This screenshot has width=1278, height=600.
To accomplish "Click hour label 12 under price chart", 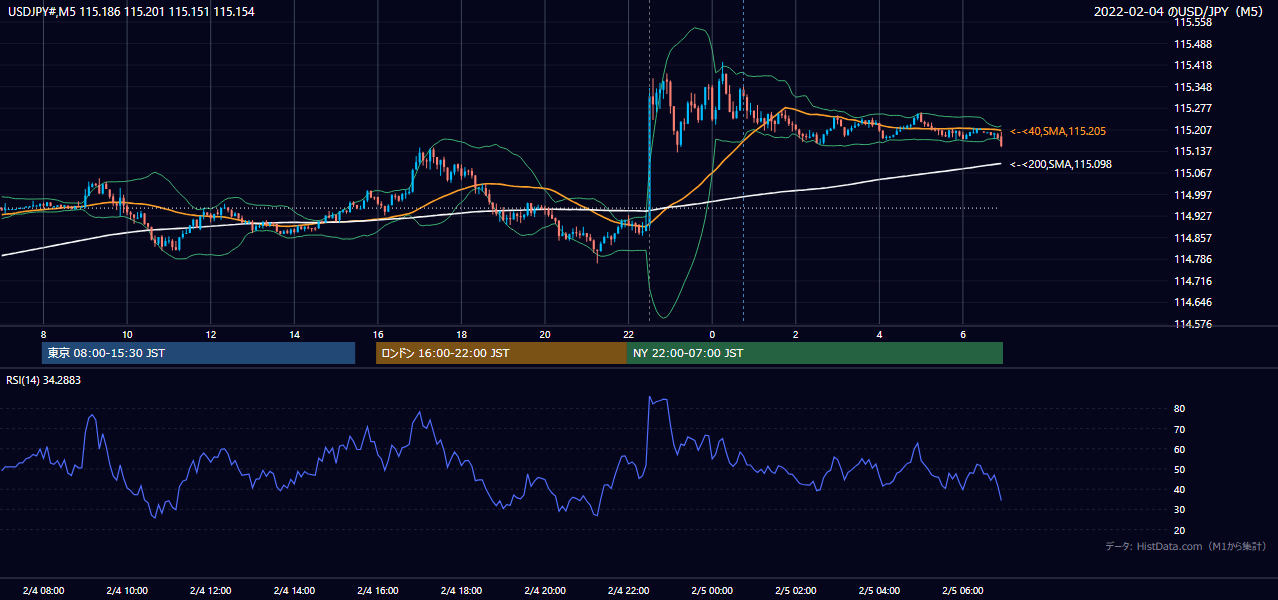I will coord(211,333).
